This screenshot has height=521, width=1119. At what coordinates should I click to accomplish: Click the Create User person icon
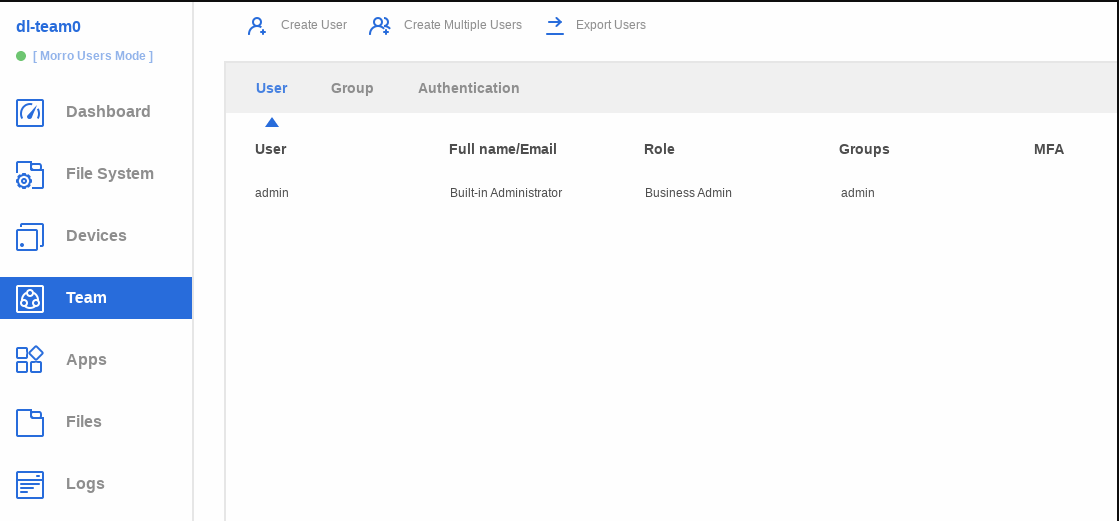[x=257, y=26]
